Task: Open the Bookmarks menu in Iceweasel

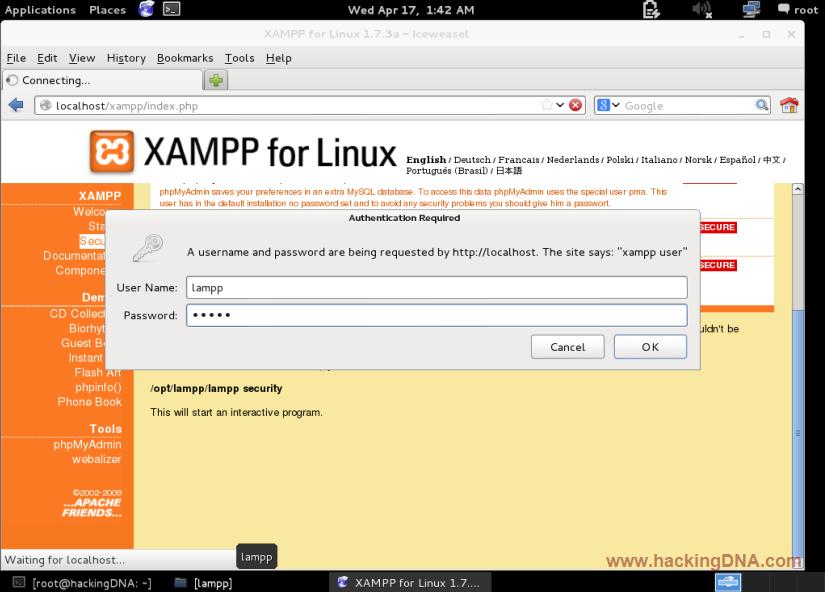Action: [184, 58]
